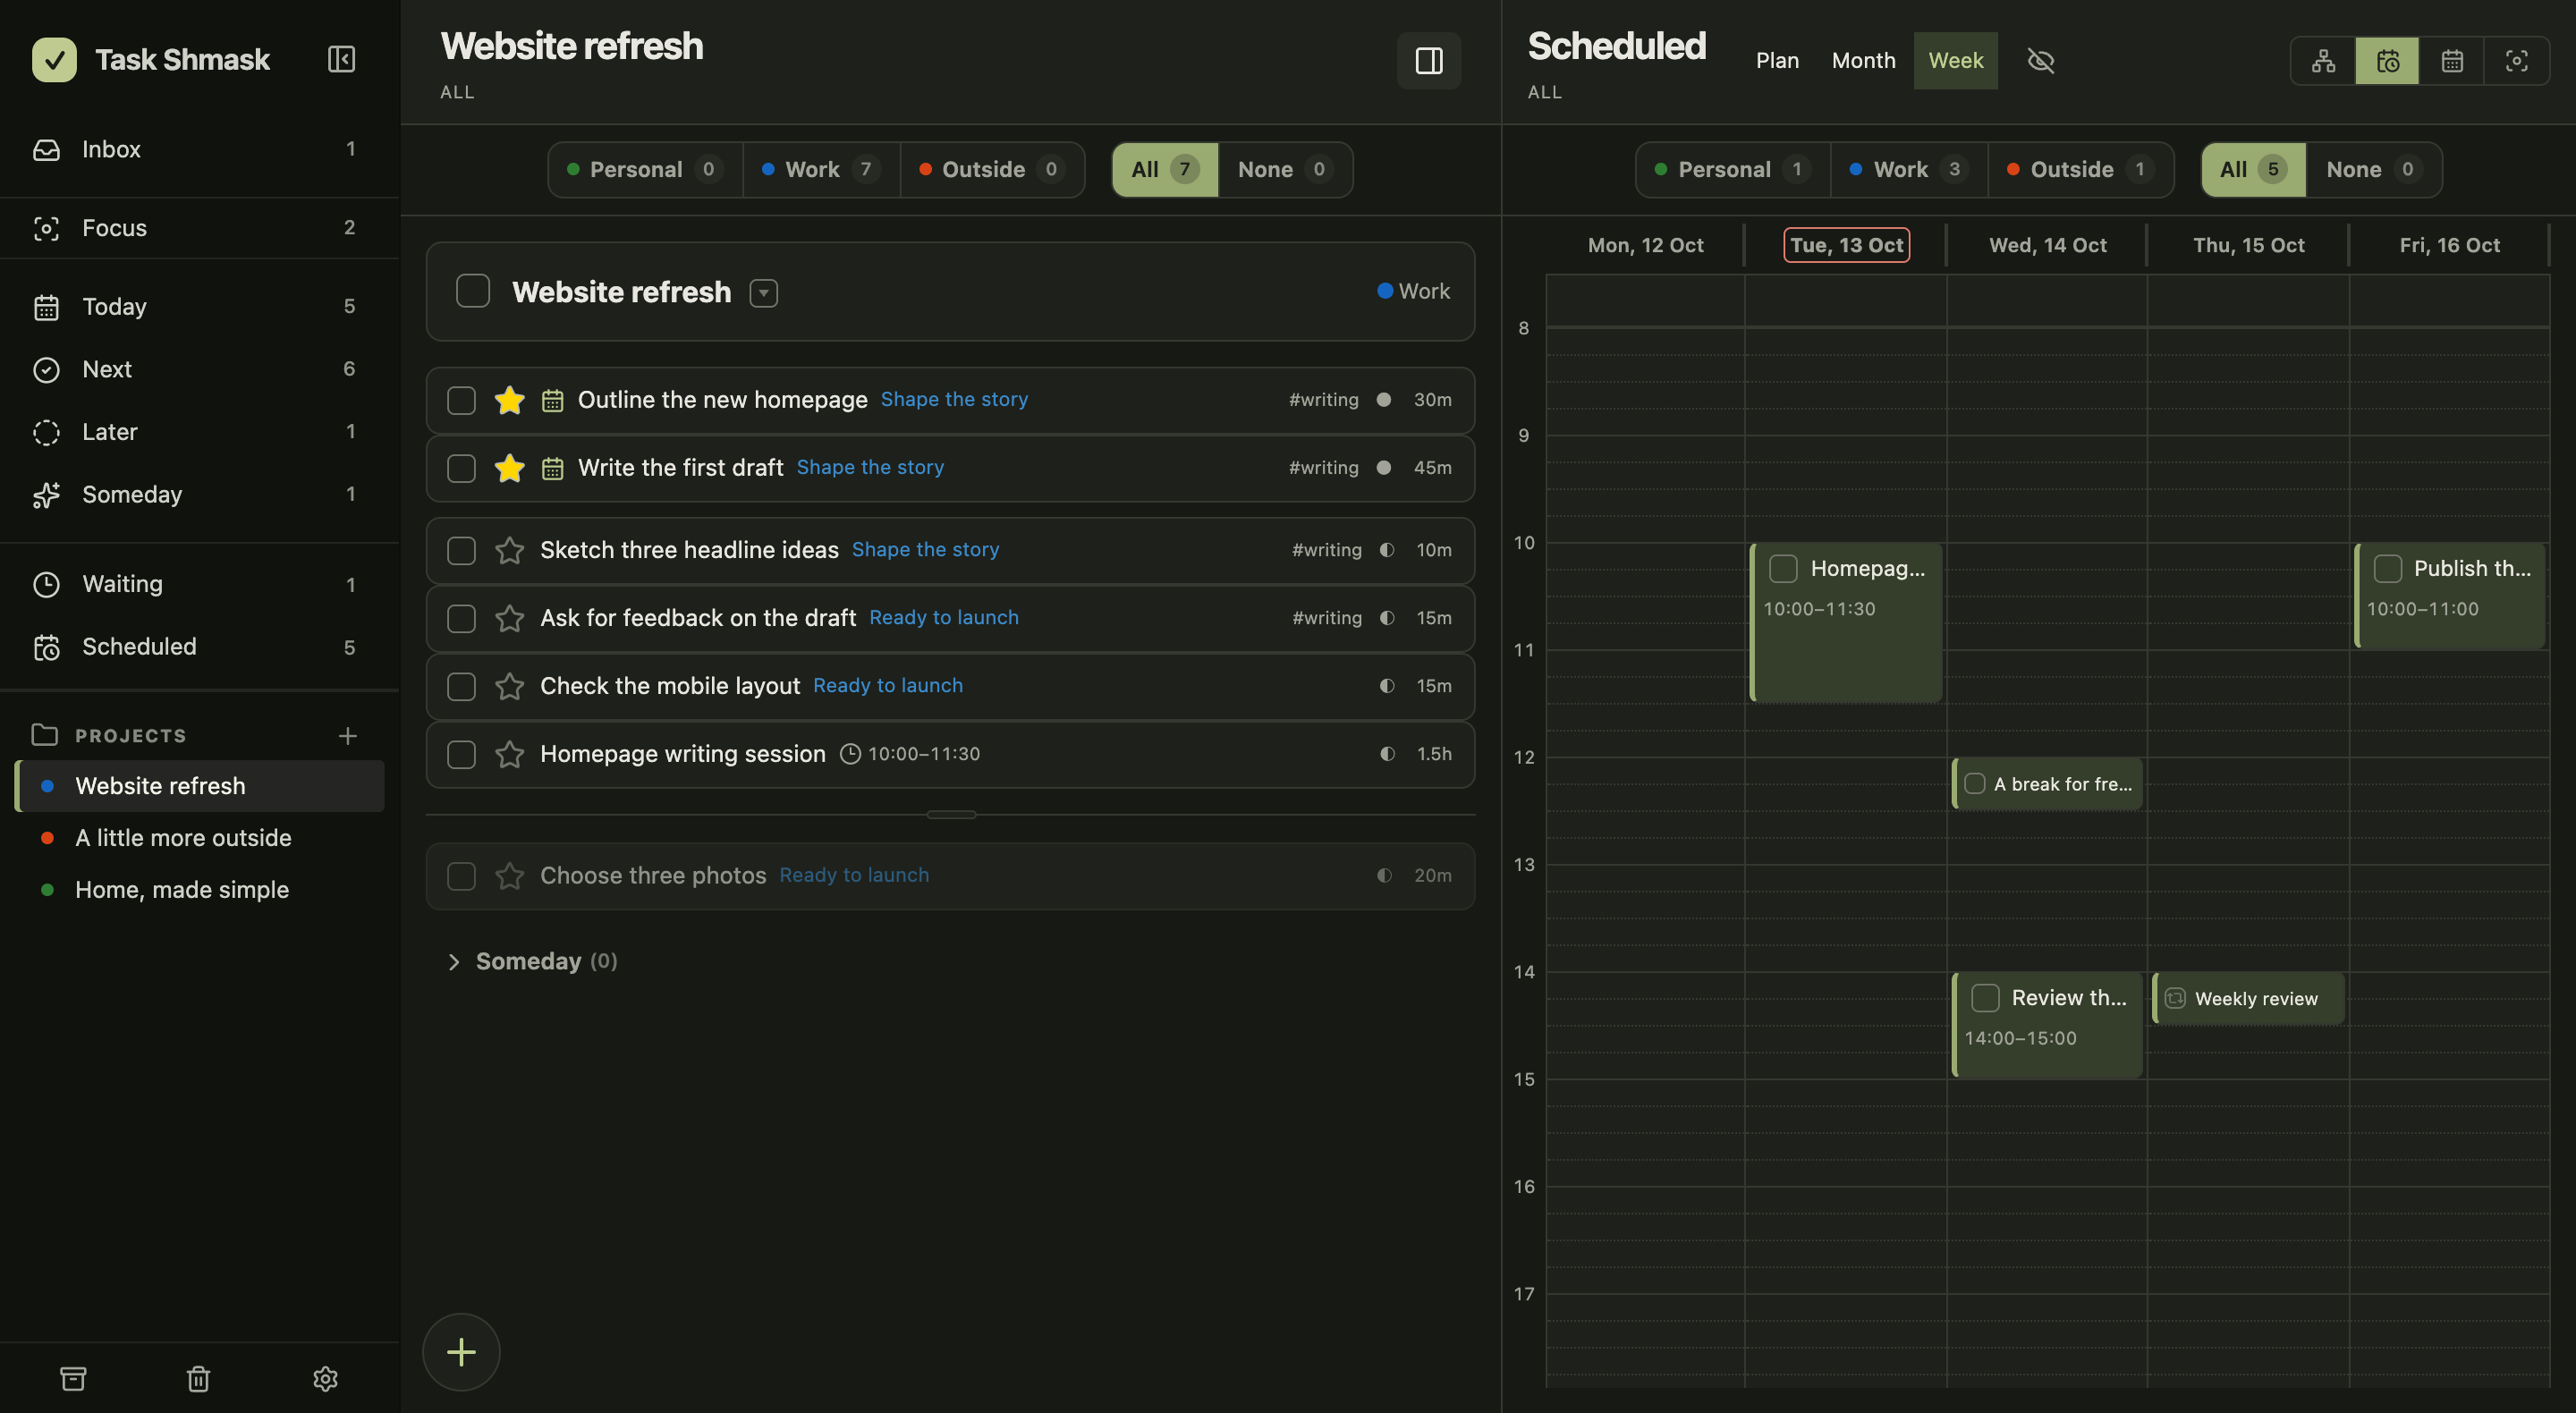Open the Waiting list in sidebar
The height and width of the screenshot is (1413, 2576).
click(x=200, y=584)
